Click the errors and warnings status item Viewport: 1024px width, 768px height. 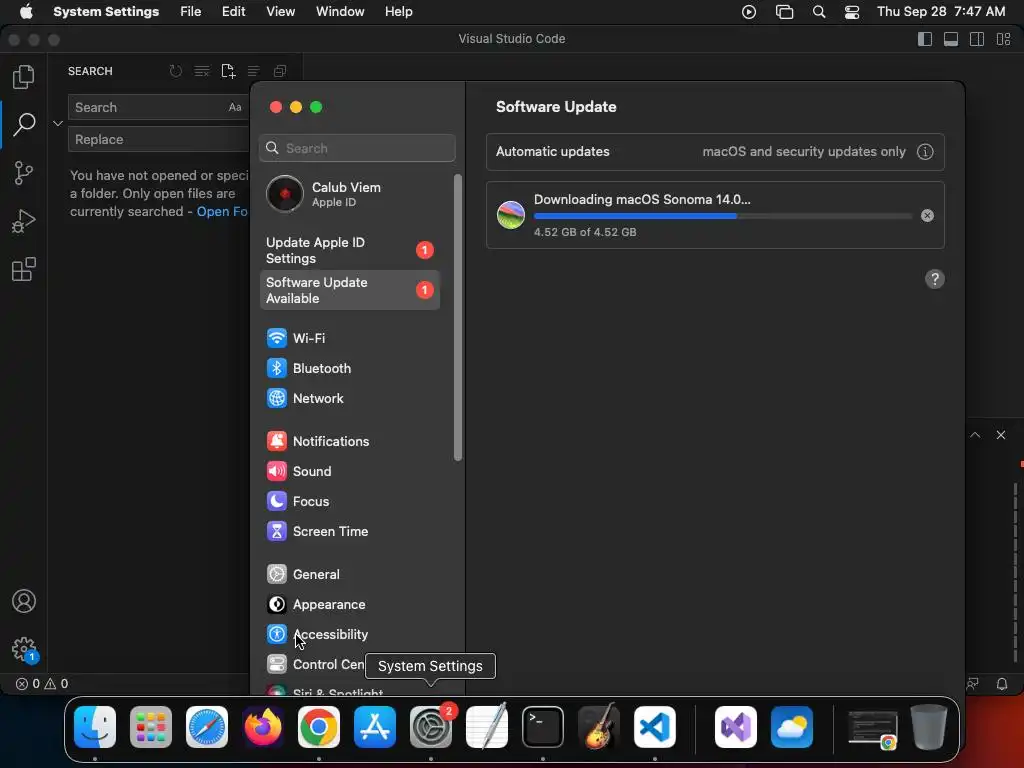click(42, 684)
